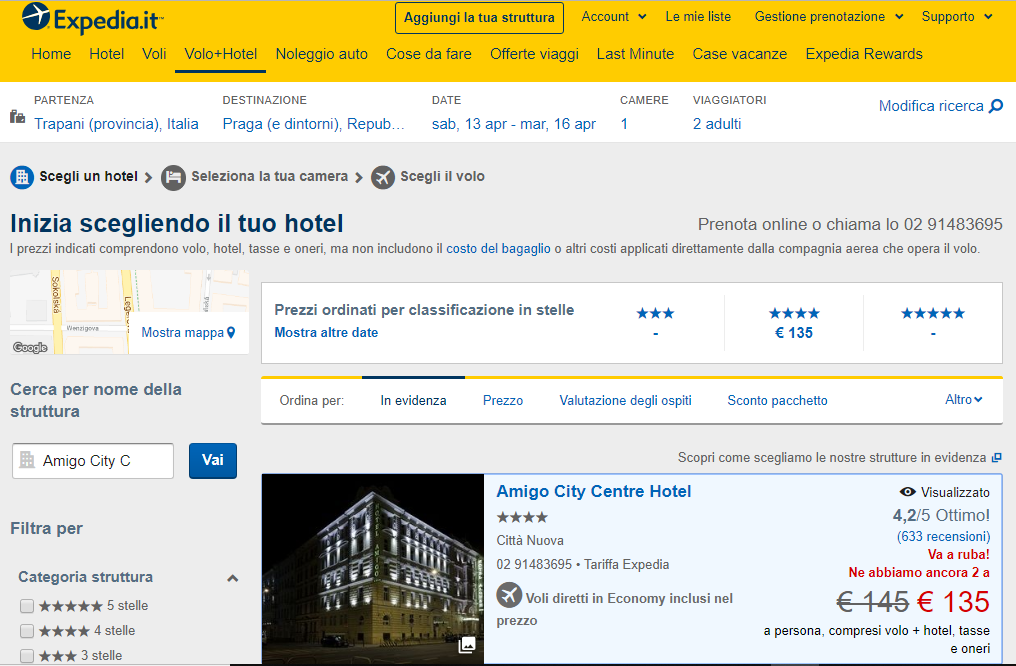This screenshot has width=1016, height=666.
Task: Sort results by Prezzo
Action: click(503, 400)
